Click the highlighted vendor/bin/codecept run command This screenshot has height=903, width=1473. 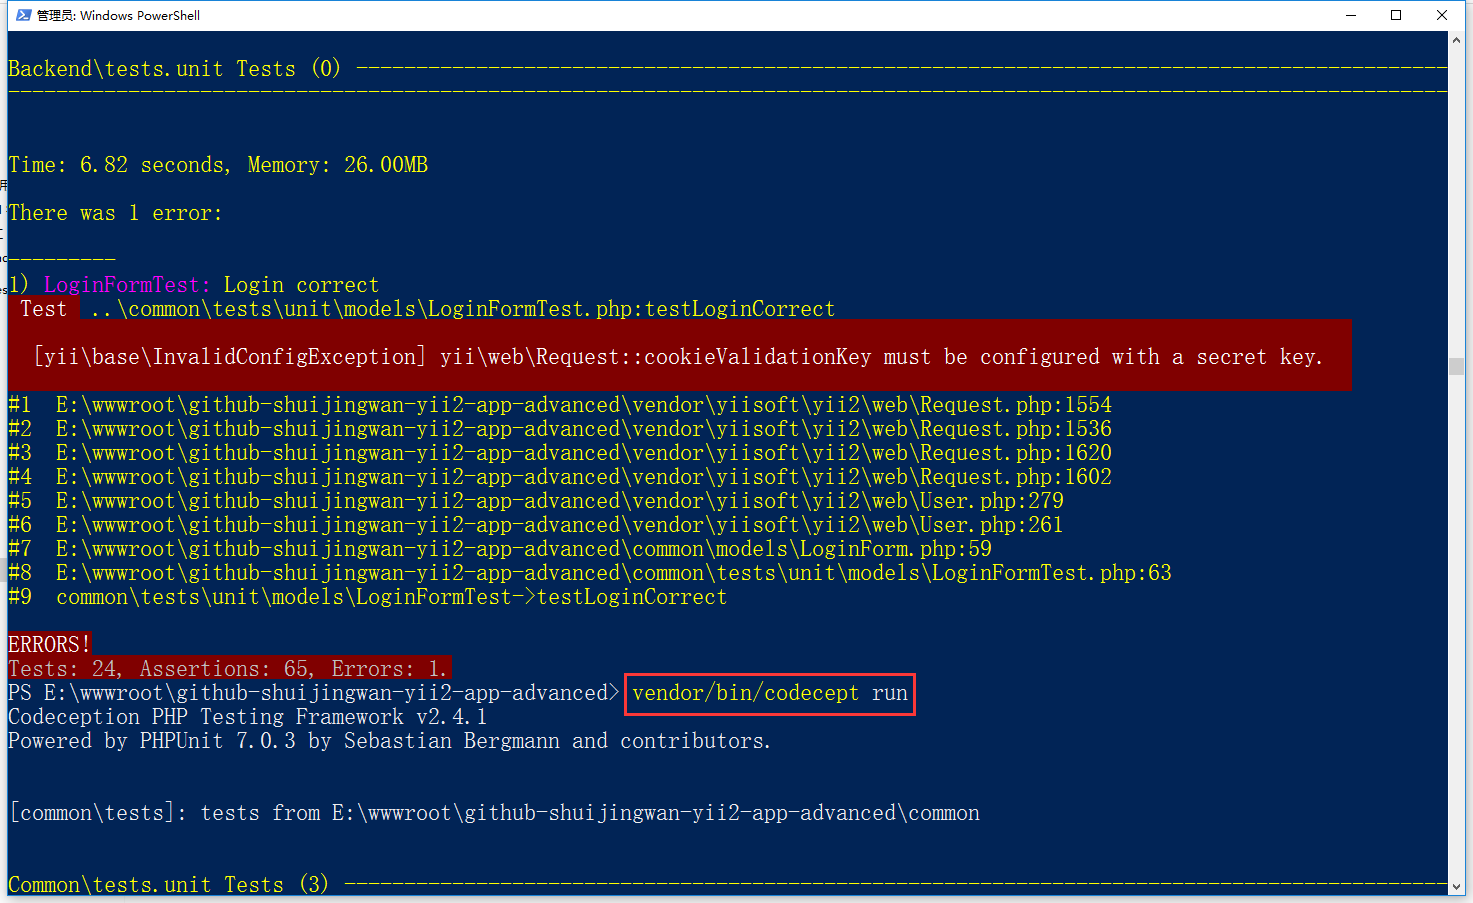pos(769,693)
